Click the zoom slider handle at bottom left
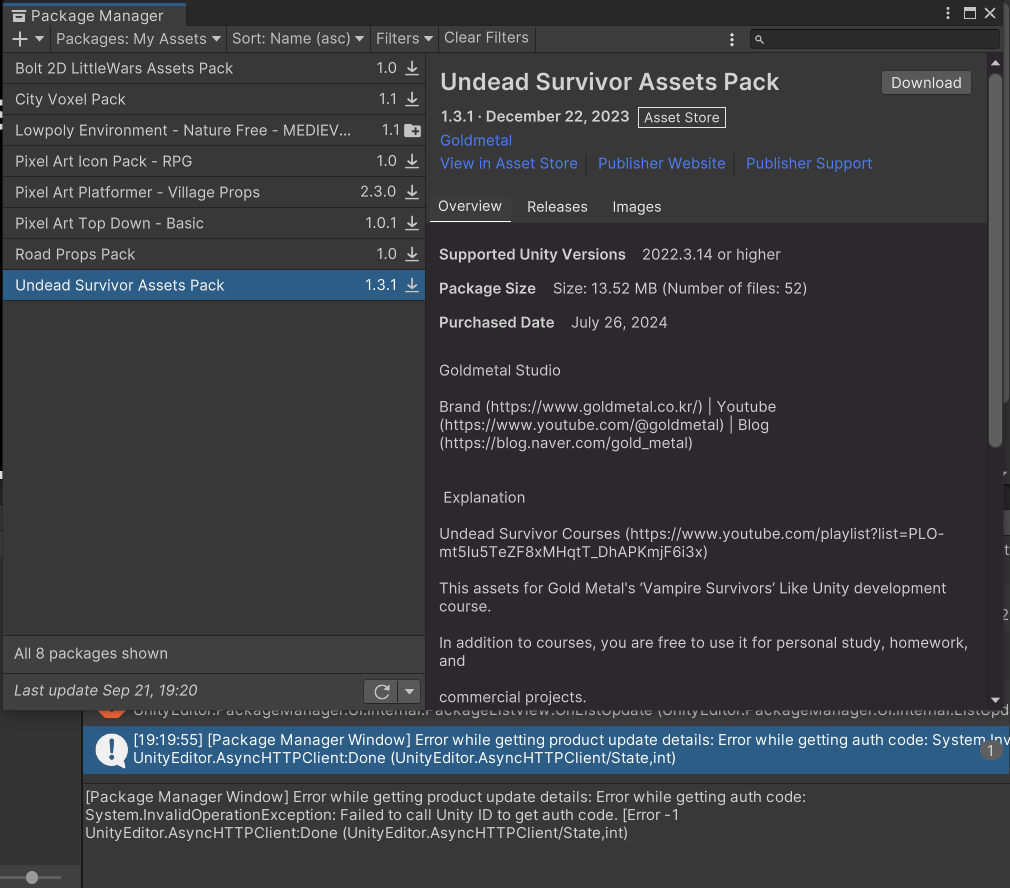 coord(32,877)
